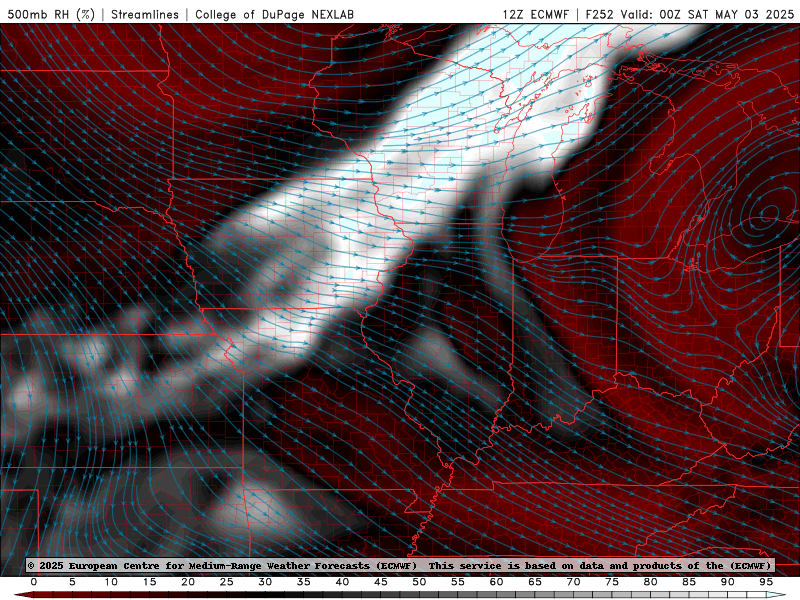Click the colorbar value label "30"
The image size is (800, 600).
265,582
